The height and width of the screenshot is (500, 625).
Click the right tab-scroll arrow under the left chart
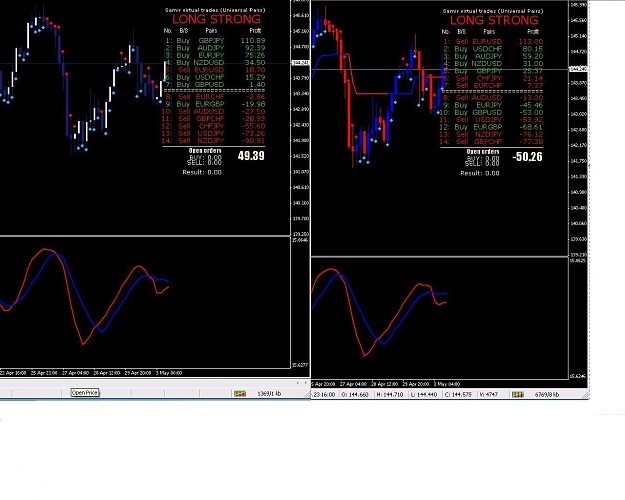(306, 383)
